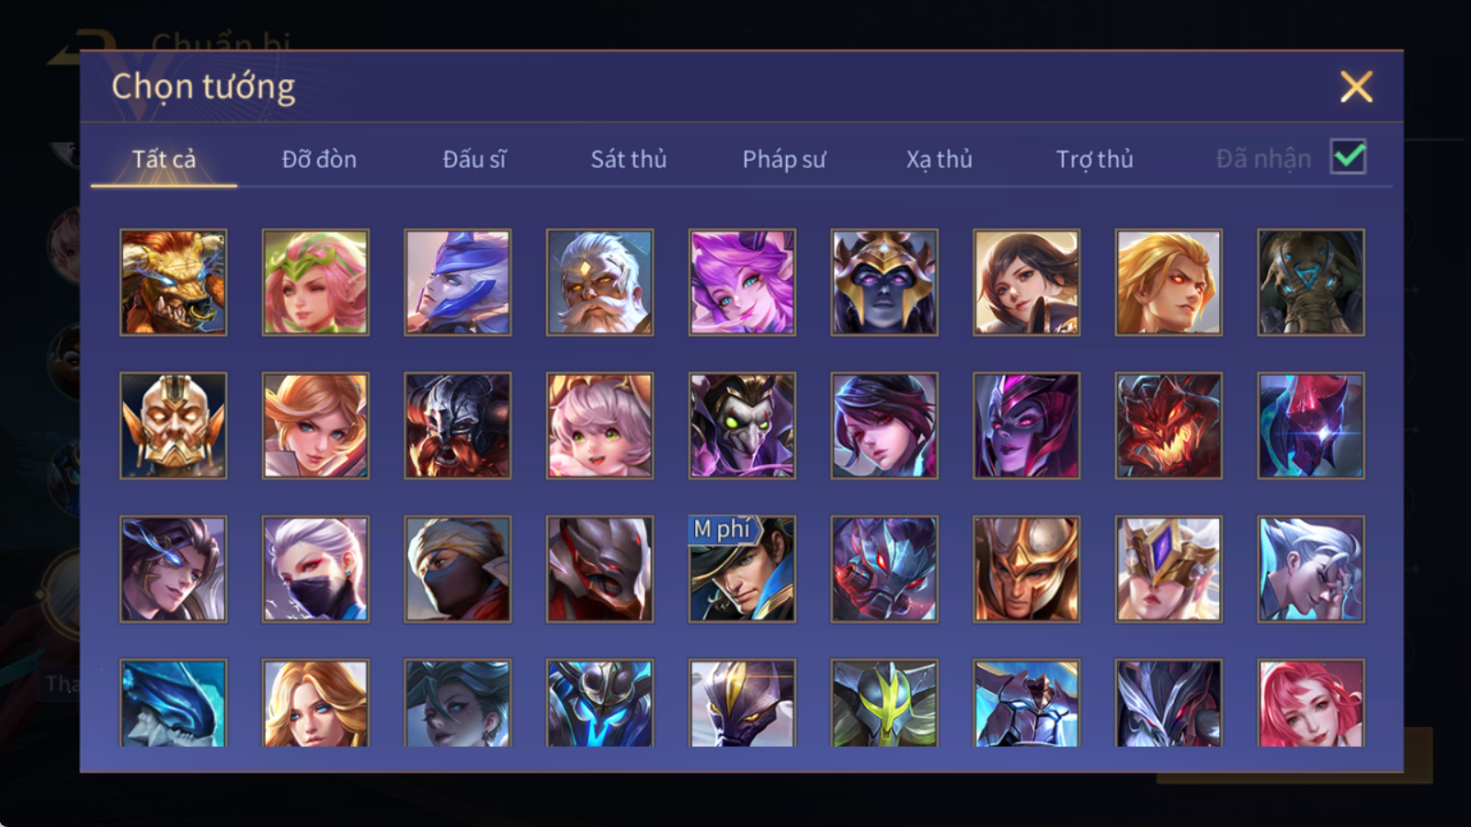
Task: Choose the pink-haired woman in bottom row
Action: coord(1311,703)
